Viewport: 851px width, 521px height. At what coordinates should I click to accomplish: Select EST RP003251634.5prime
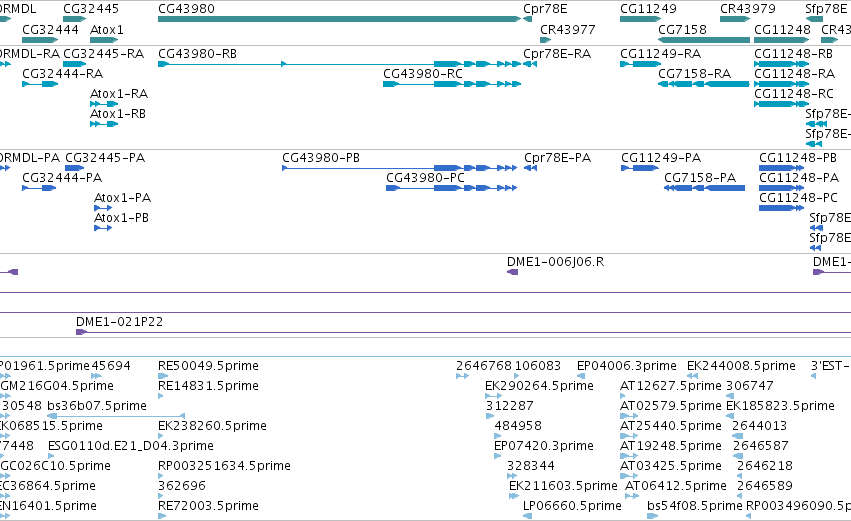224,466
